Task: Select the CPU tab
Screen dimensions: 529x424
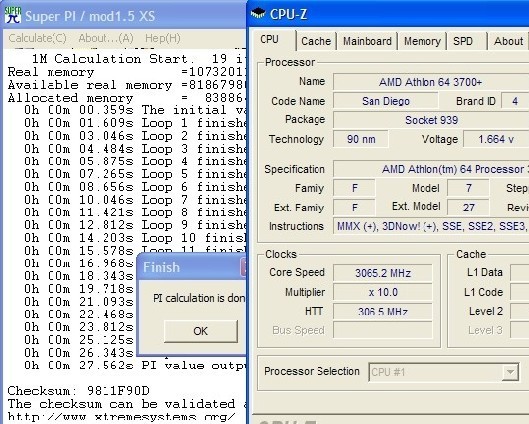Action: (x=273, y=40)
